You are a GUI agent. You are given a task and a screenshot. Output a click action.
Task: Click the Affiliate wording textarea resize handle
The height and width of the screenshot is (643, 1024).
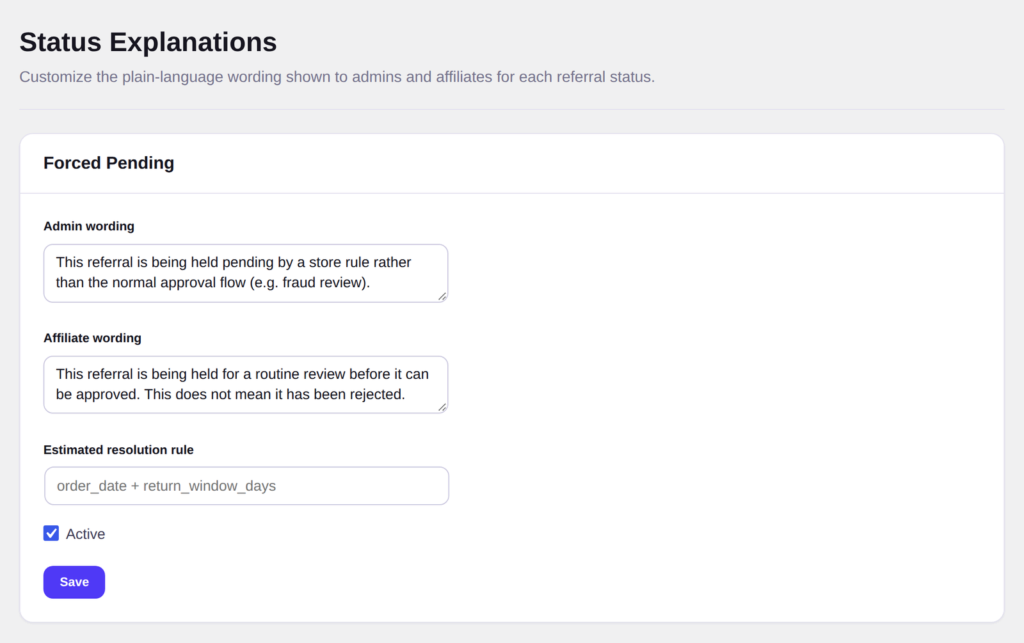(x=442, y=407)
